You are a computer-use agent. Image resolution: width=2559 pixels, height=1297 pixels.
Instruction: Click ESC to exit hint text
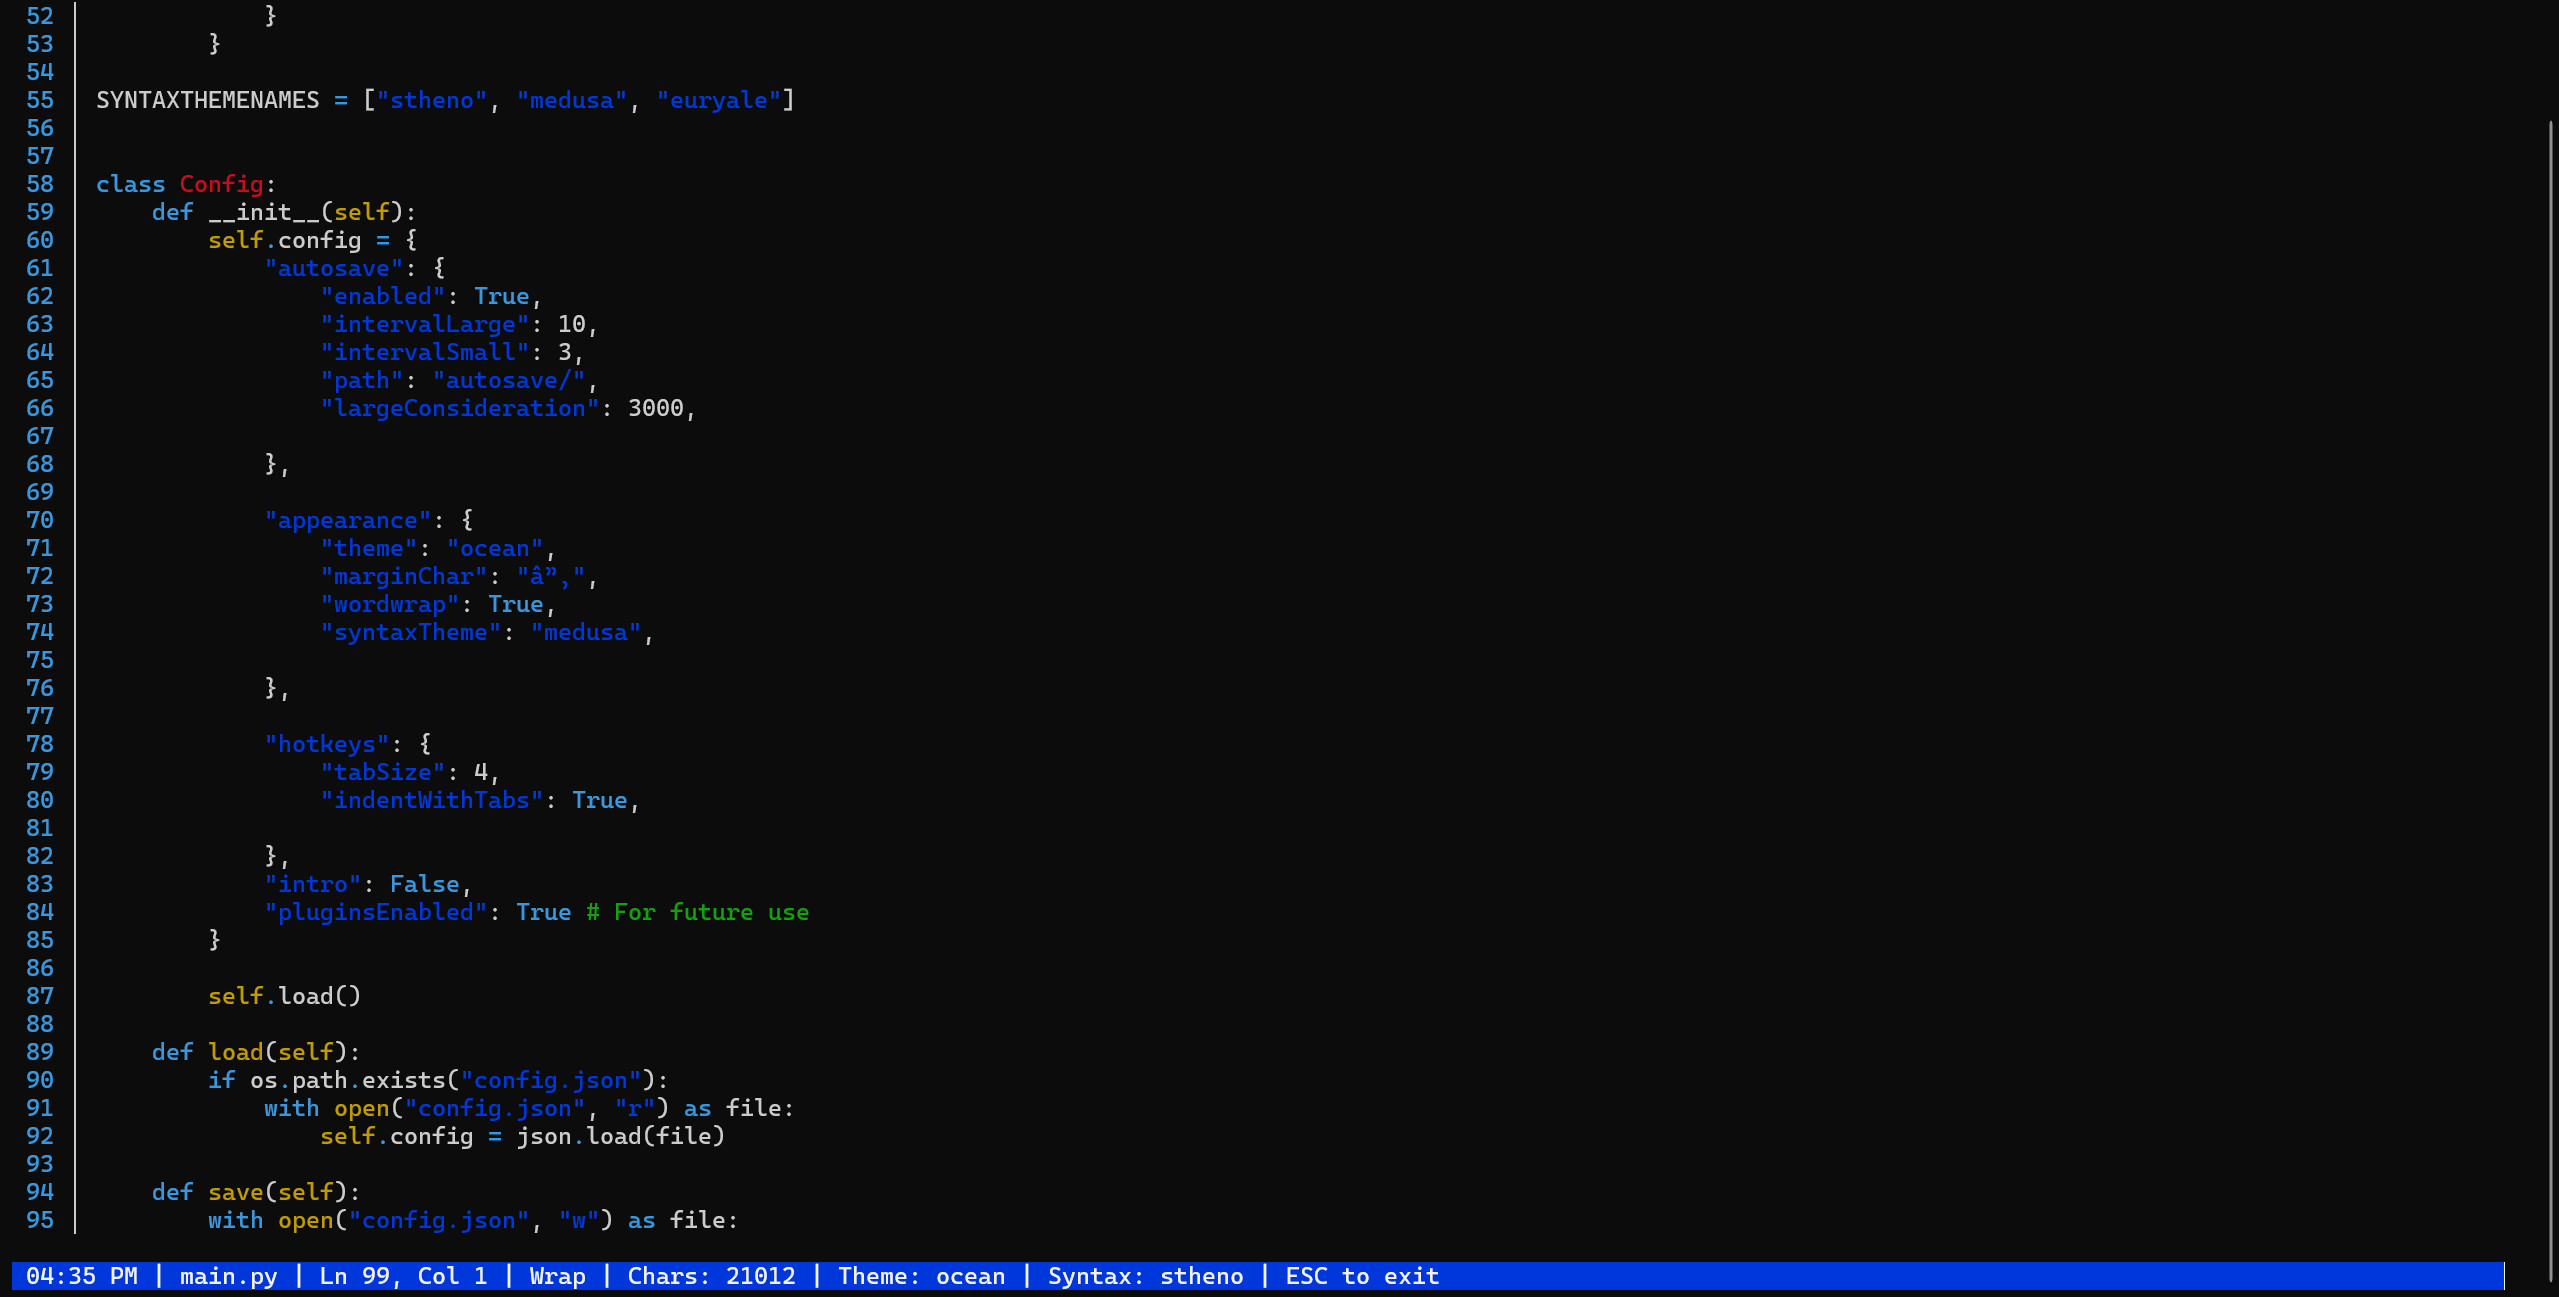pos(1362,1276)
